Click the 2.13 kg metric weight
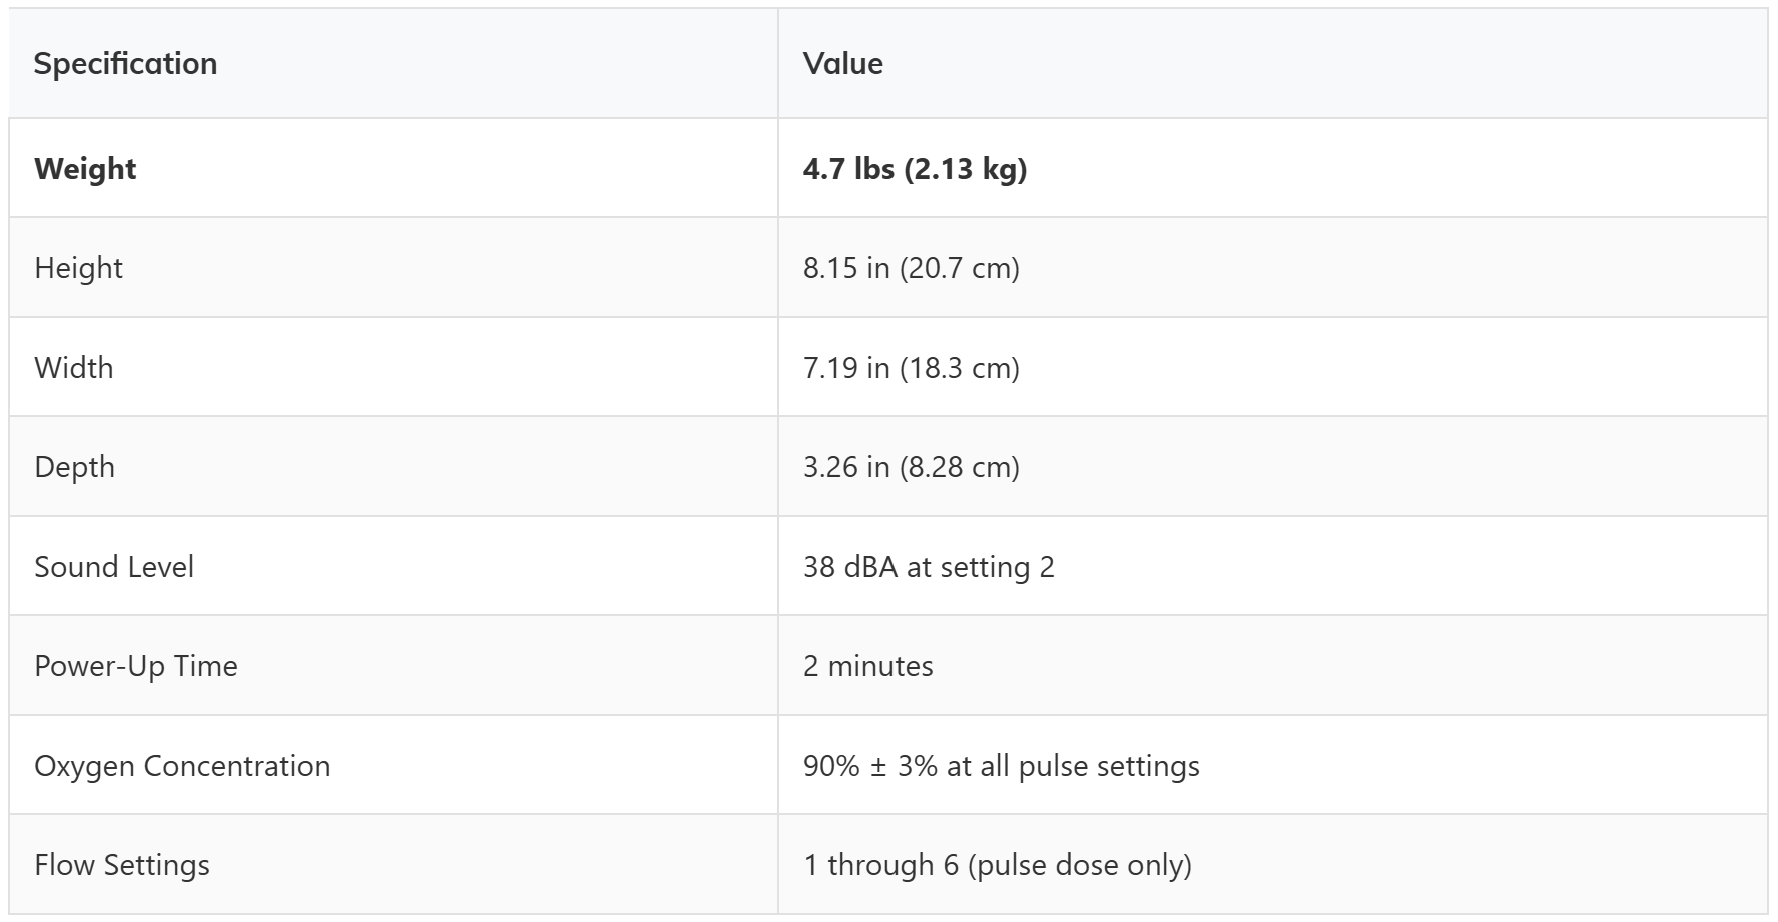1778x922 pixels. coord(966,169)
